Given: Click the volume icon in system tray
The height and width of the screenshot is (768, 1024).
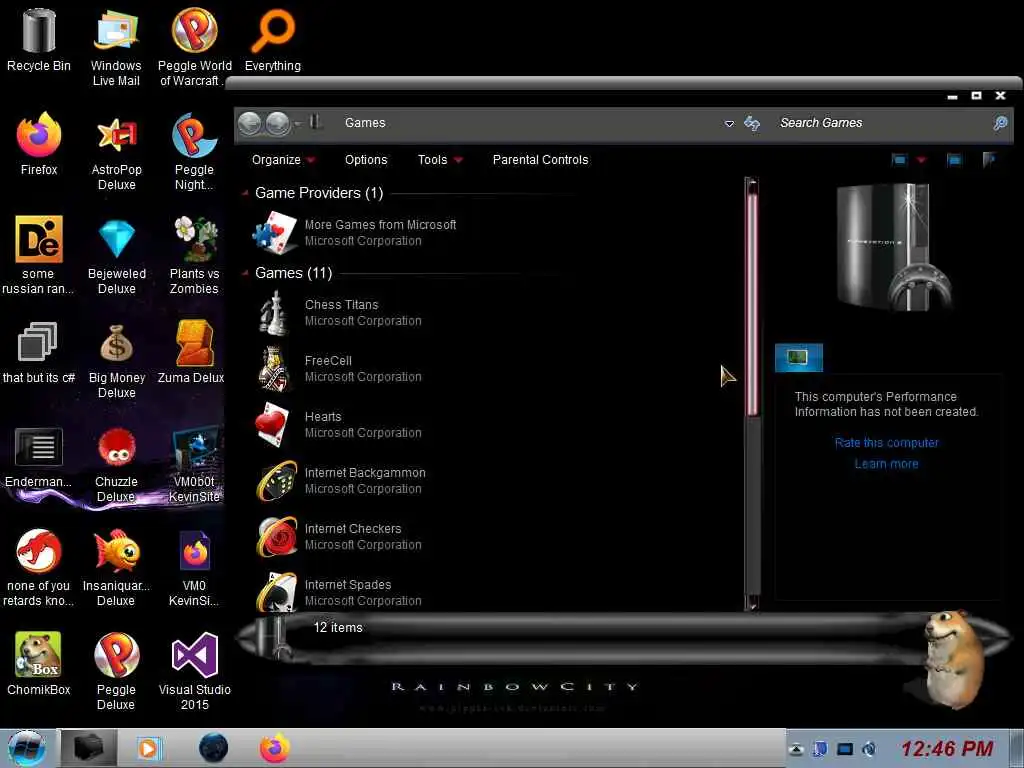Looking at the screenshot, I should click(x=869, y=749).
